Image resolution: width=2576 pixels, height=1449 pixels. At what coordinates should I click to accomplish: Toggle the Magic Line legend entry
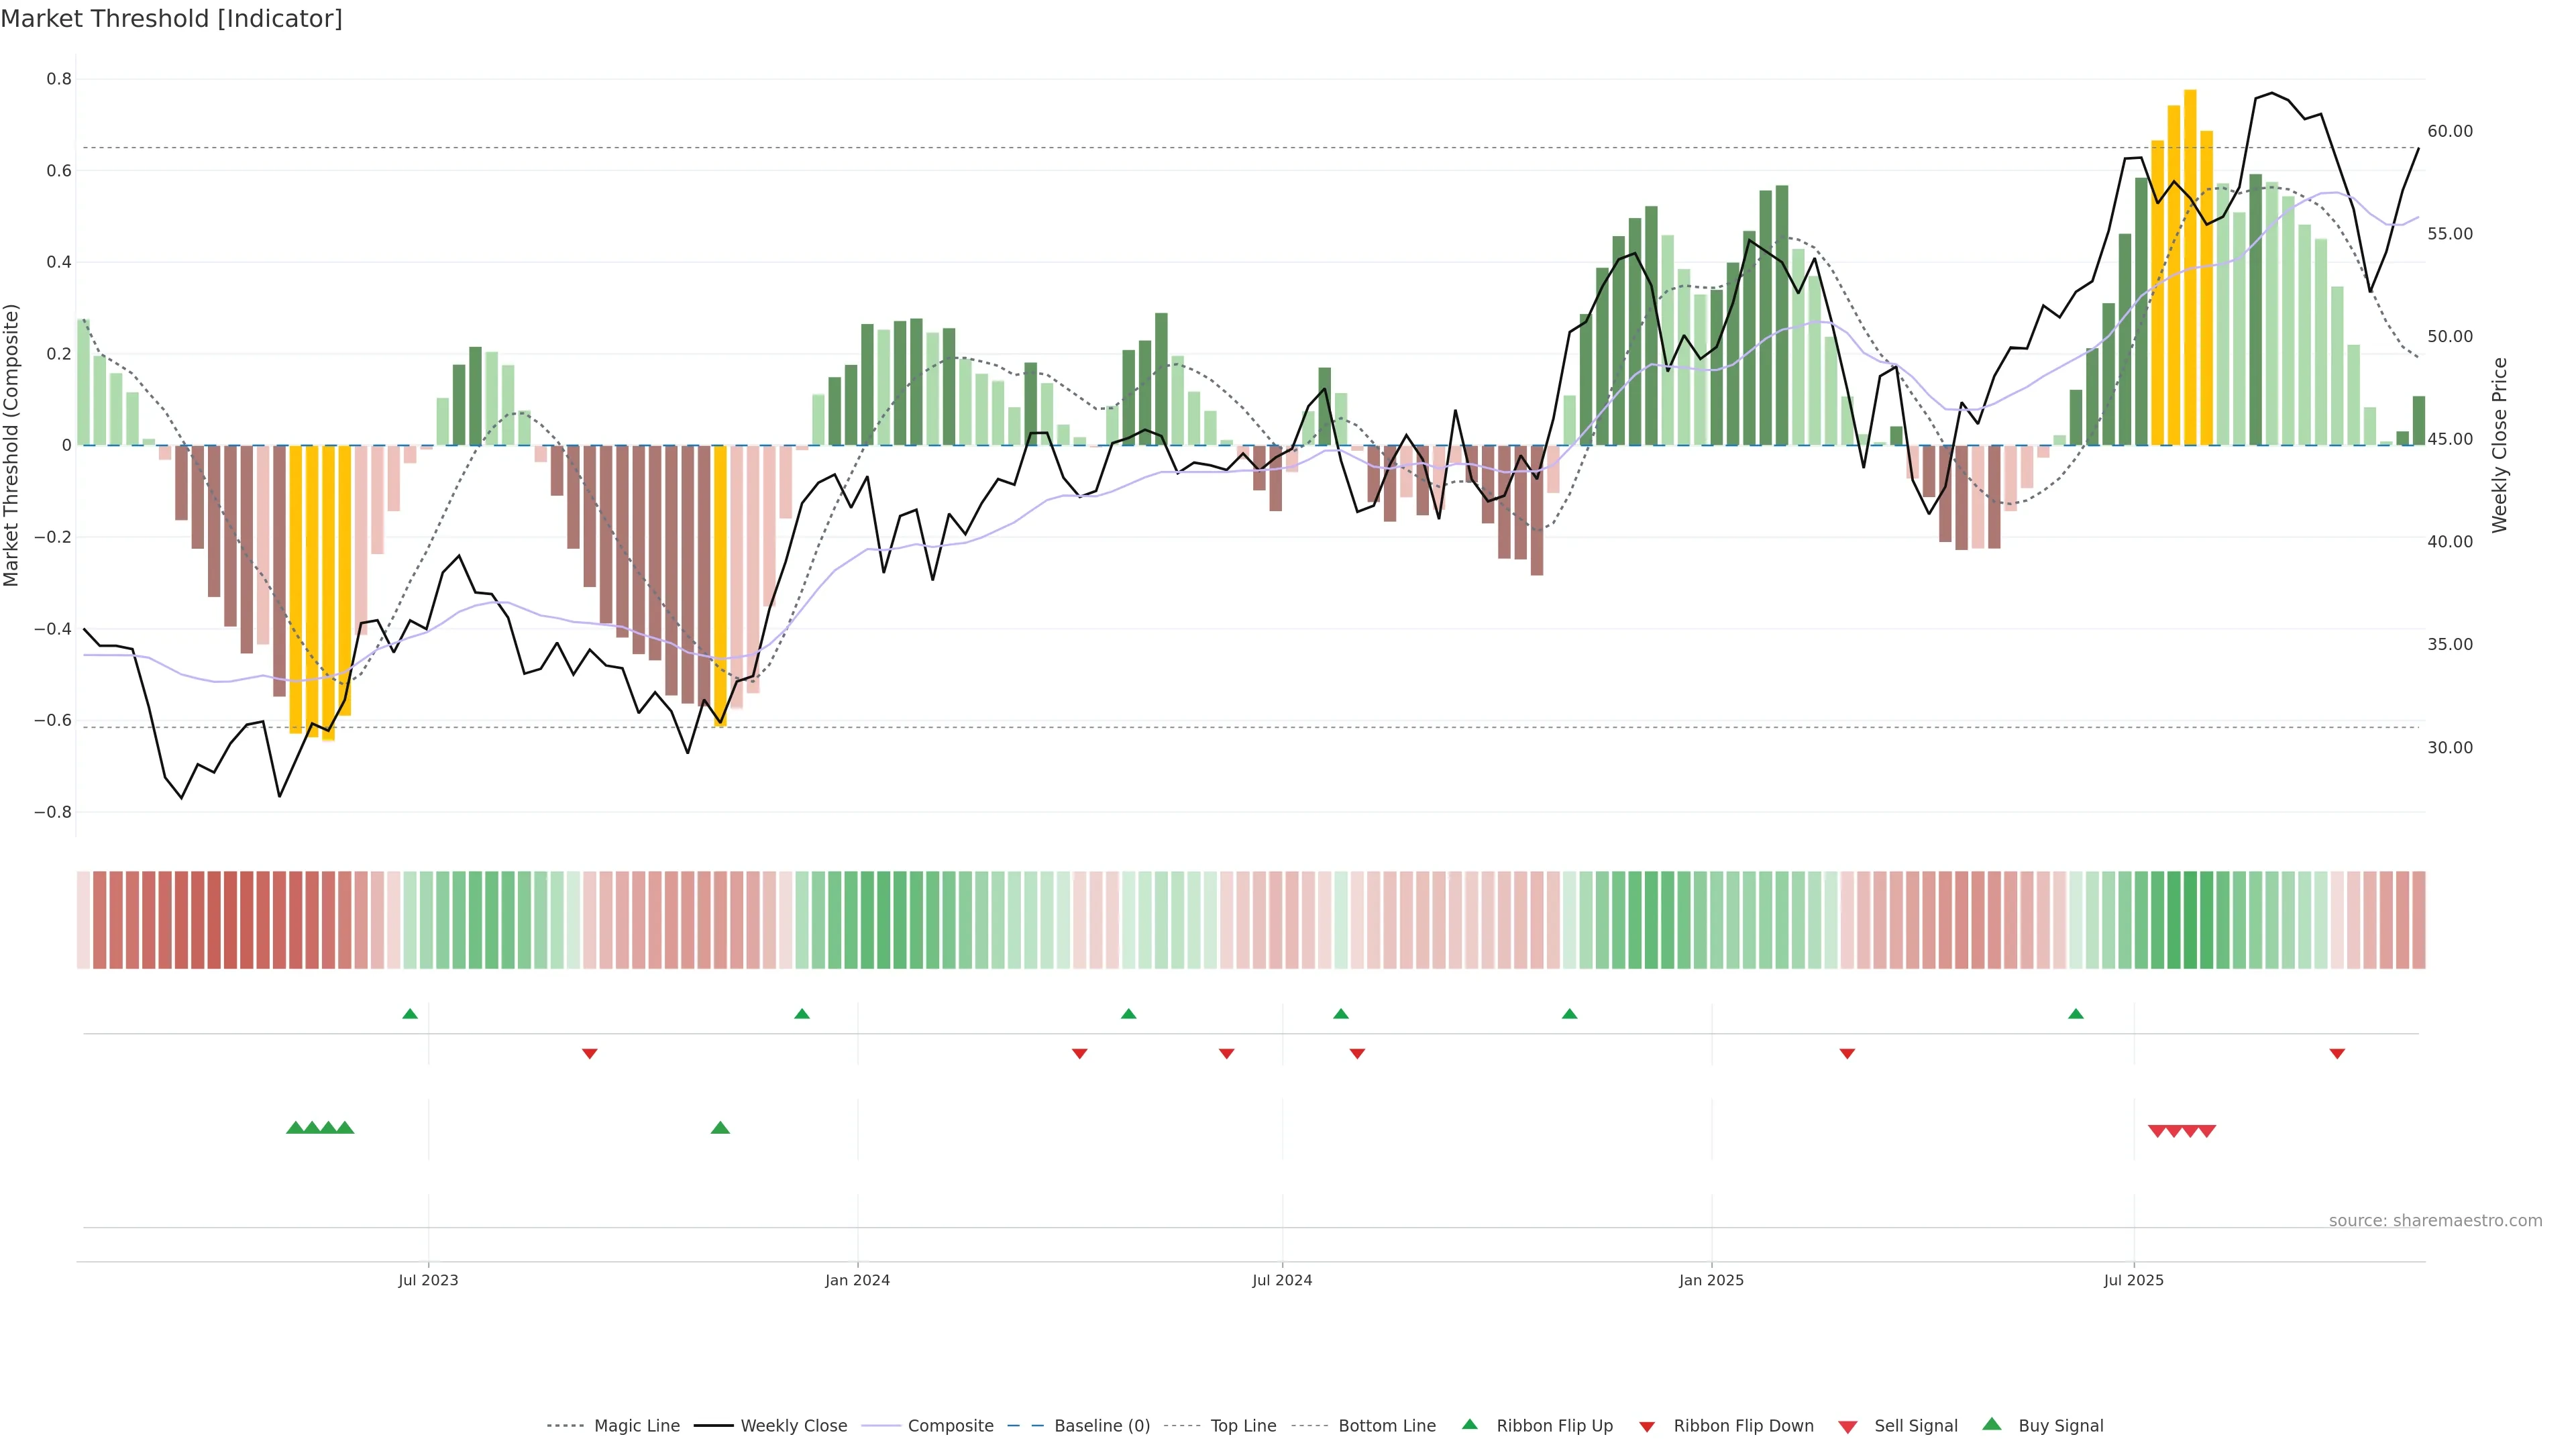point(636,1426)
